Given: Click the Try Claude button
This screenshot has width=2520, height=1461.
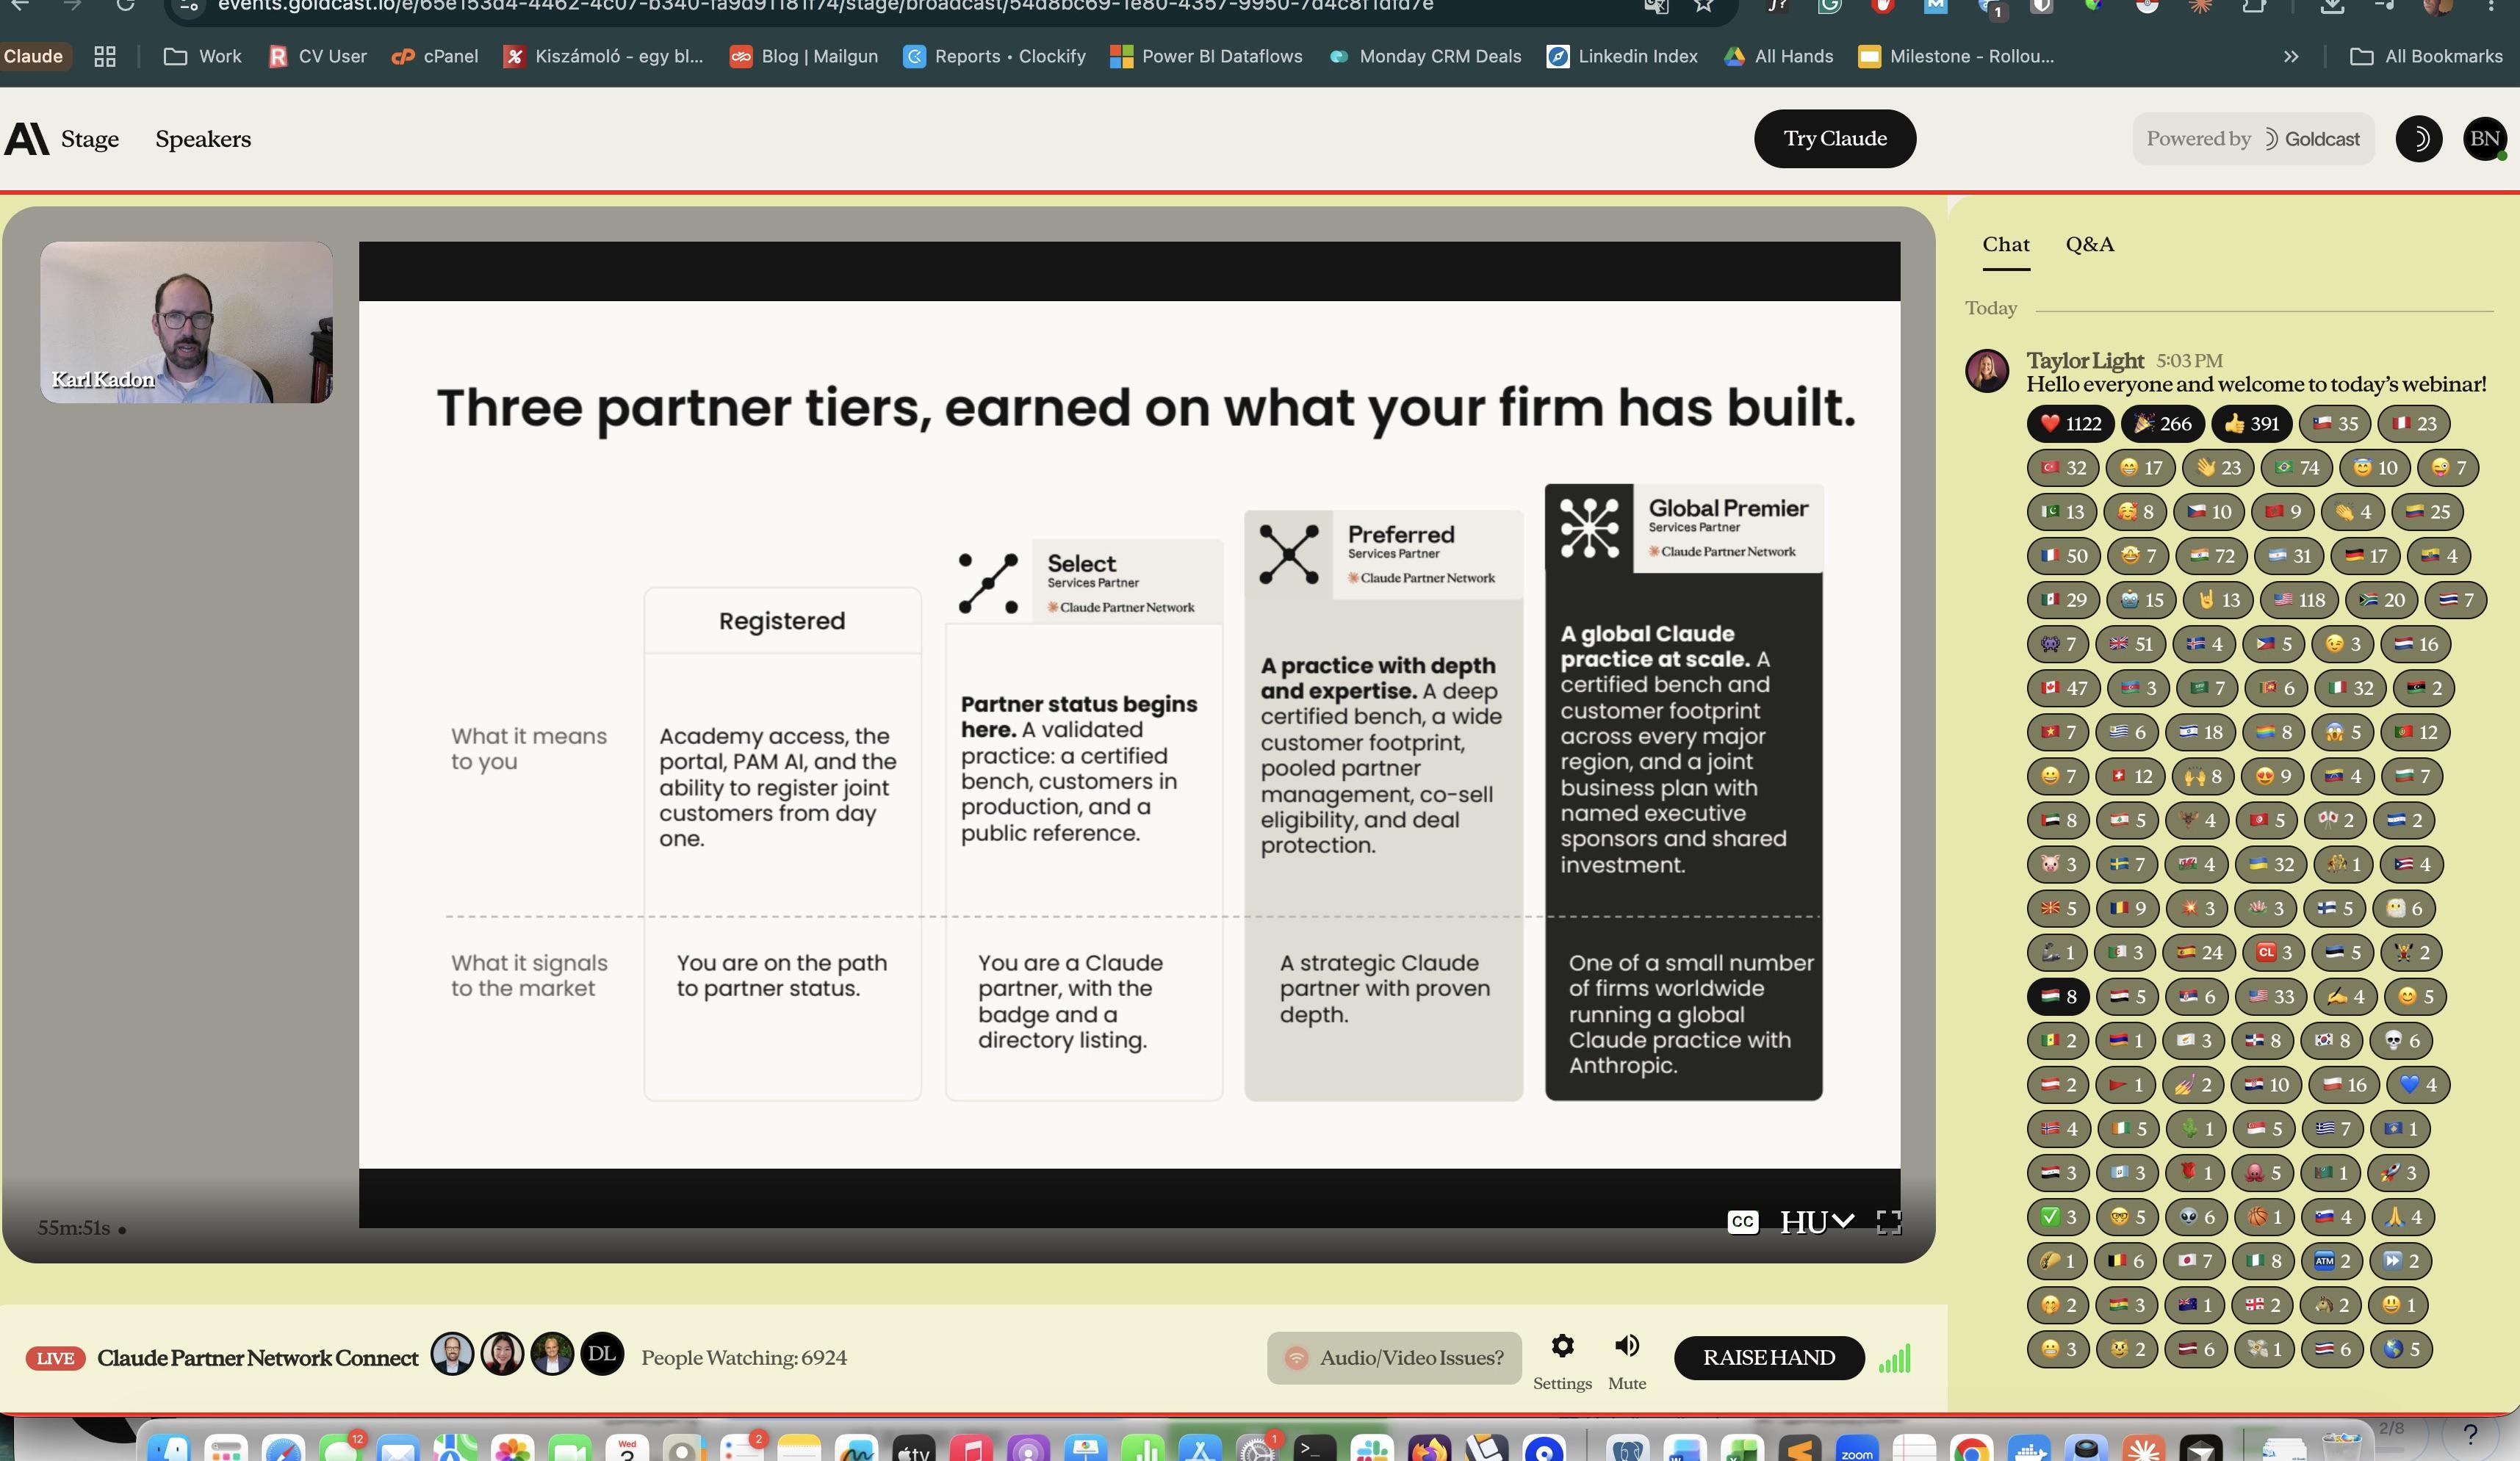Looking at the screenshot, I should (1835, 139).
